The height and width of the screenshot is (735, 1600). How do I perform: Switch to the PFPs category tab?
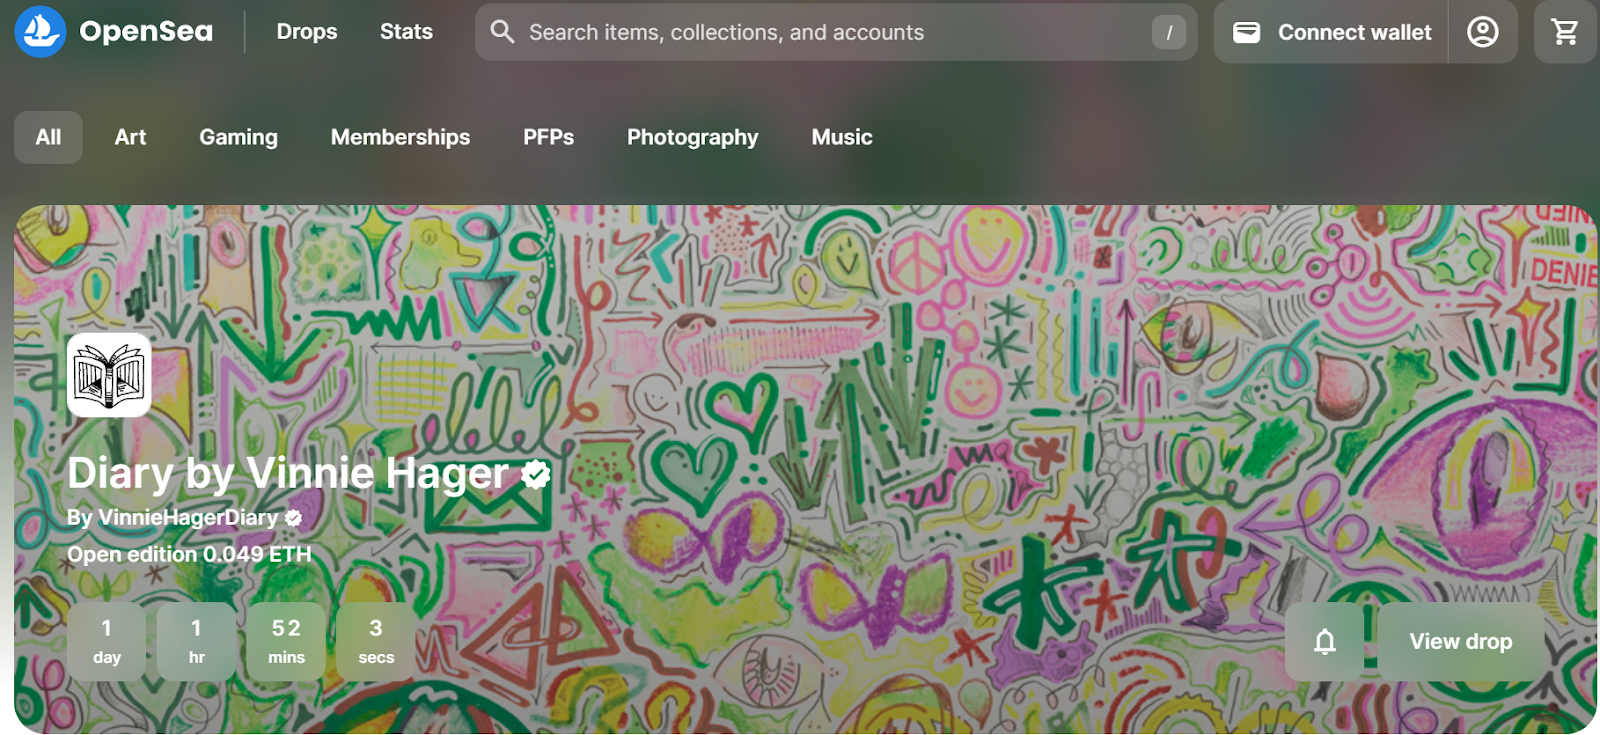point(548,137)
